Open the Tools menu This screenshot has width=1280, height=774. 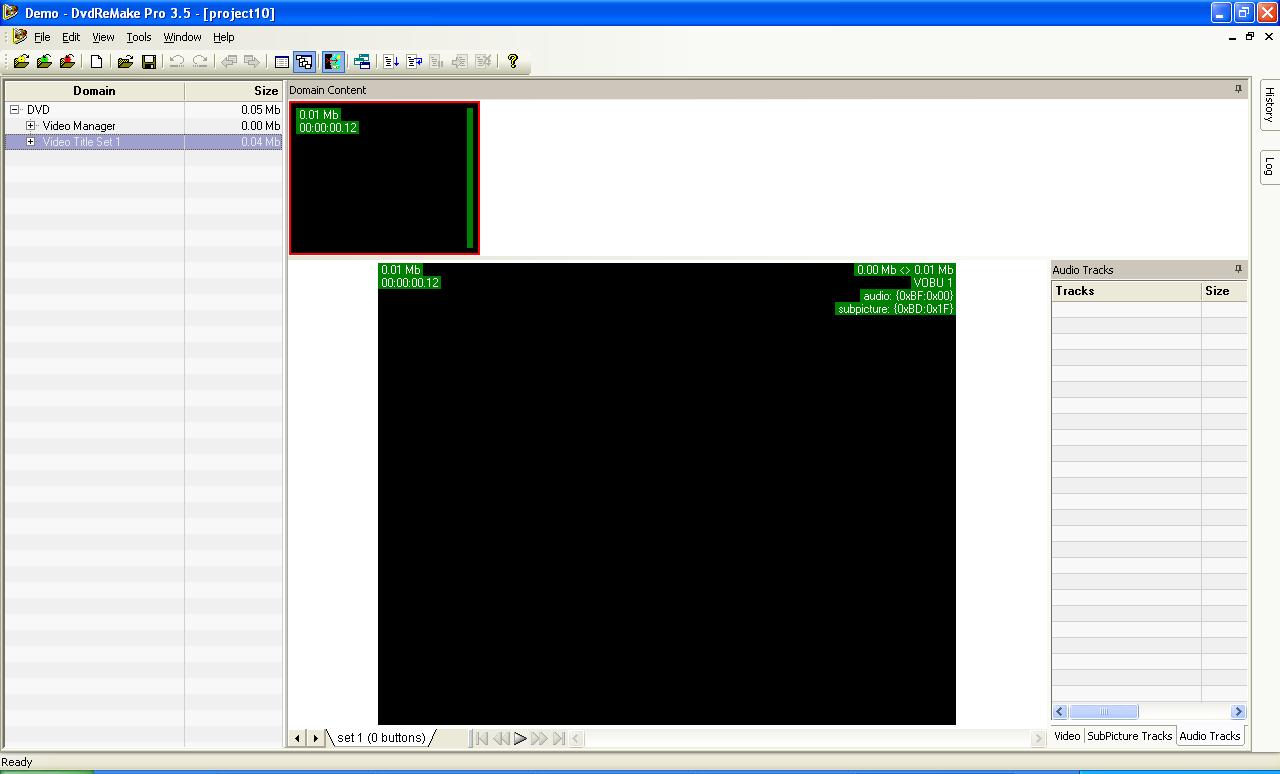139,37
